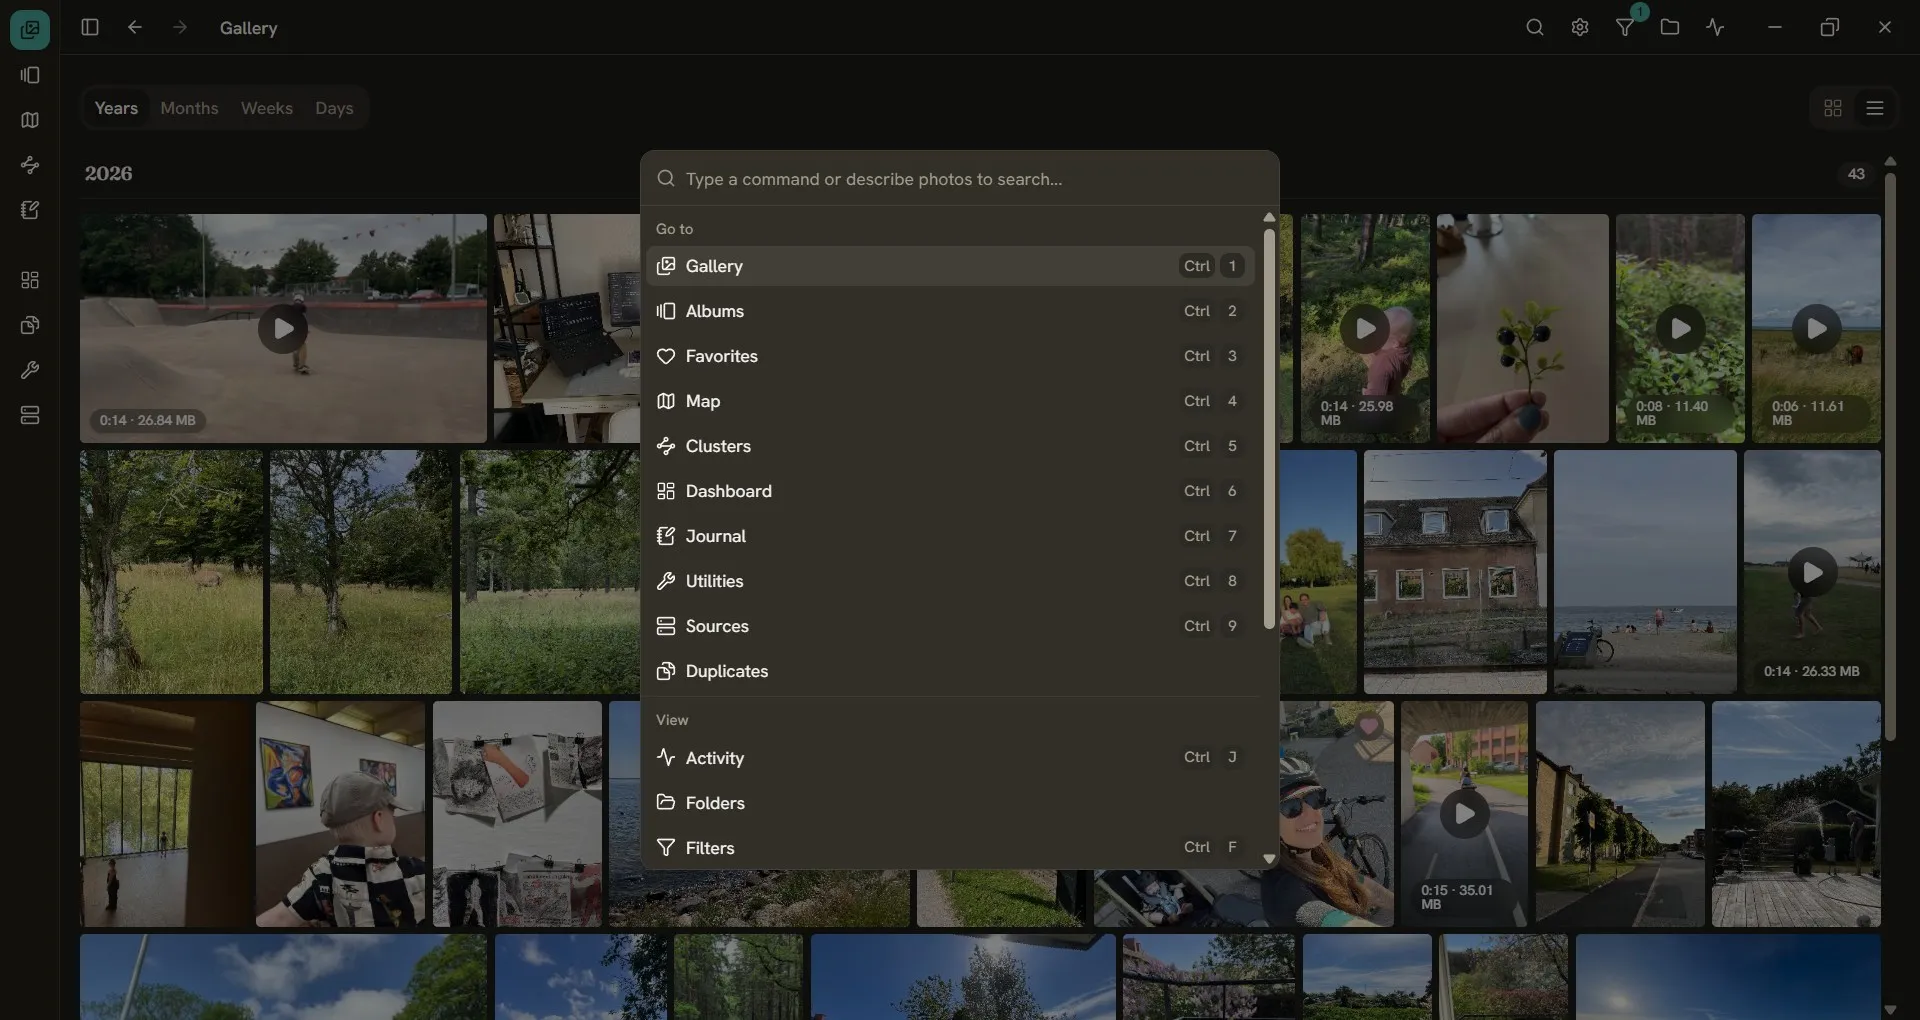Open Clusters in the sidebar

point(30,166)
